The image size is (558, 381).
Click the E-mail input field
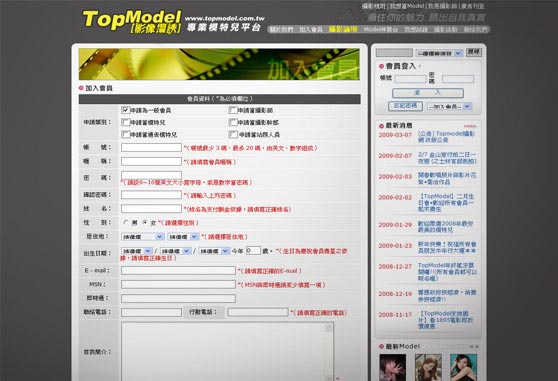pos(178,271)
